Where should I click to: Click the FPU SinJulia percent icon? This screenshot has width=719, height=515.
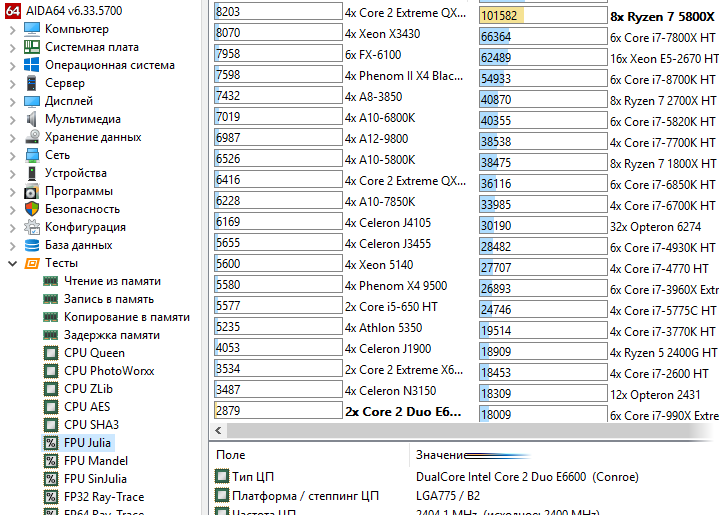point(51,479)
